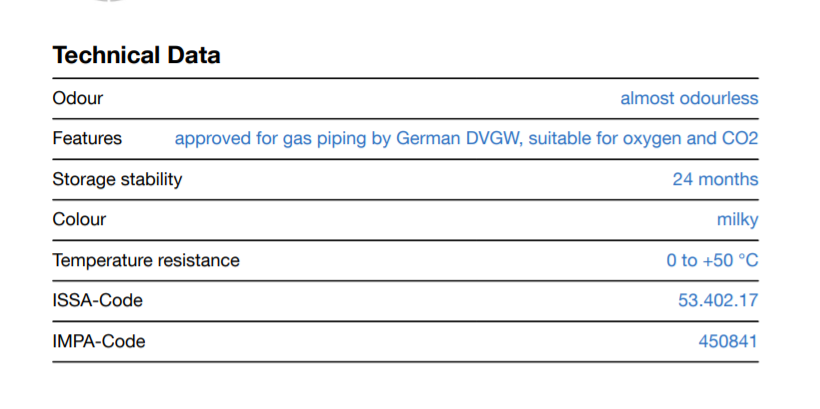The width and height of the screenshot is (820, 409).
Task: Click the 'milky' colour value
Action: pos(737,220)
